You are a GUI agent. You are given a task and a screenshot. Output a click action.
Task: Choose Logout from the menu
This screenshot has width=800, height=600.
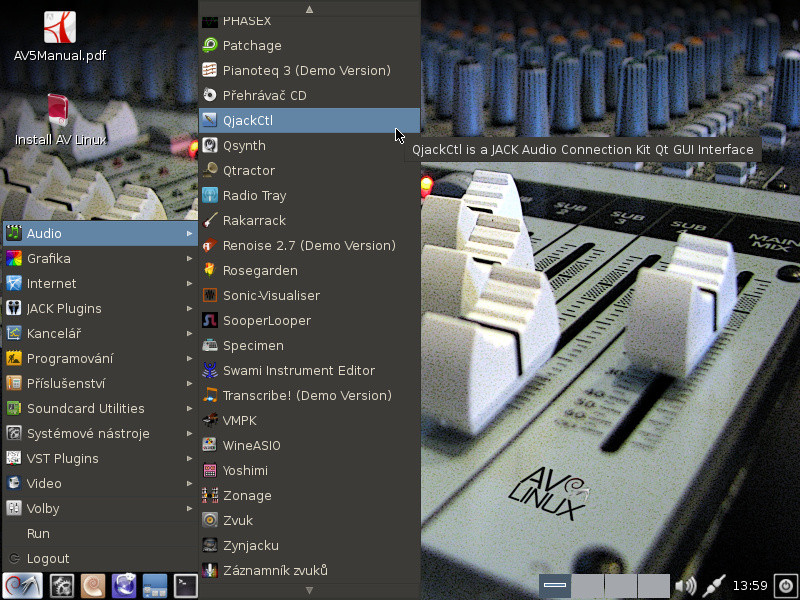pyautogui.click(x=100, y=558)
